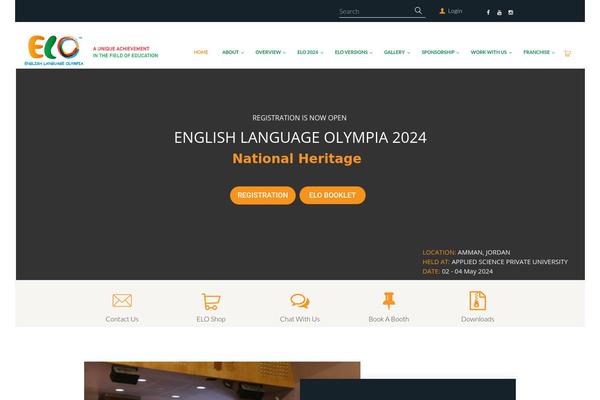The image size is (600, 400).
Task: Open the Contact Us link label
Action: (x=122, y=319)
